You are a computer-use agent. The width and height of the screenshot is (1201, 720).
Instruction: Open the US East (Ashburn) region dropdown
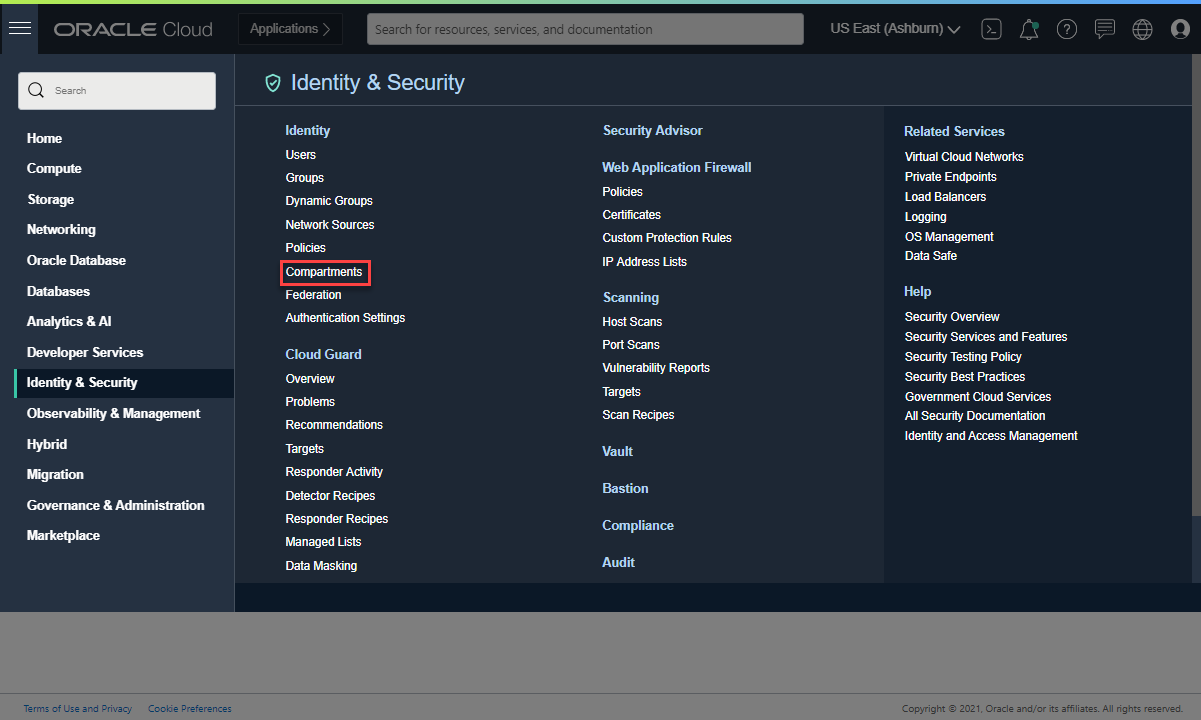coord(895,29)
